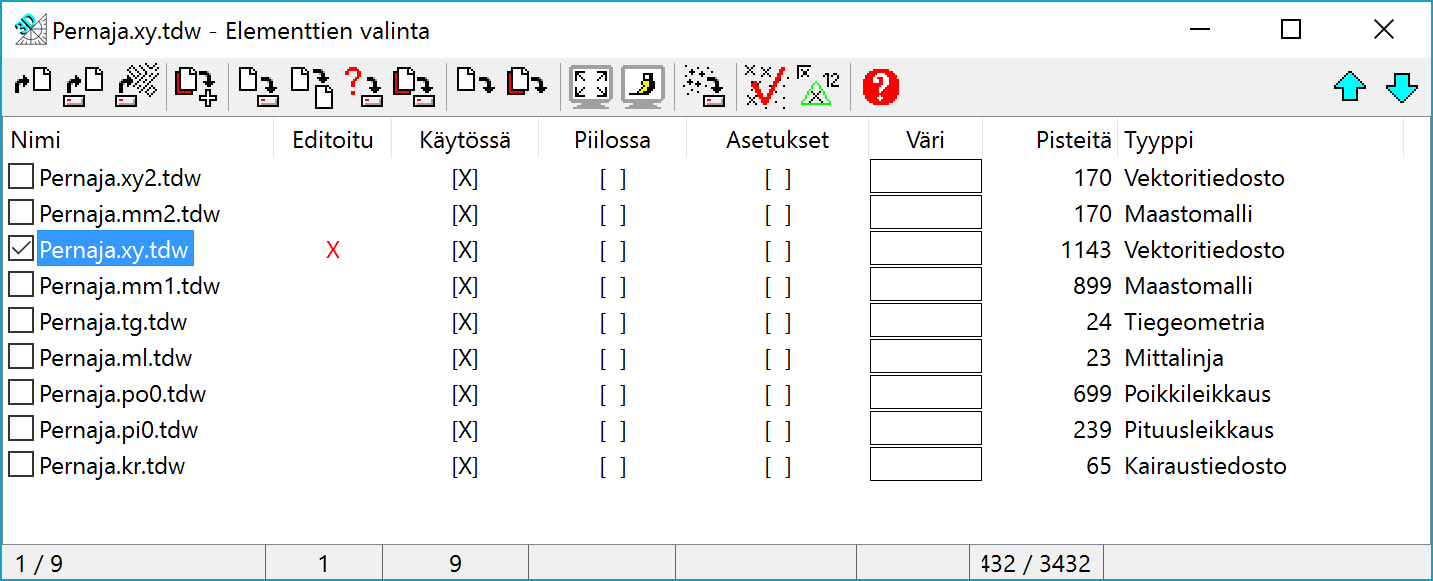Click the red checkmark toolbar icon
This screenshot has width=1433, height=581.
click(767, 86)
